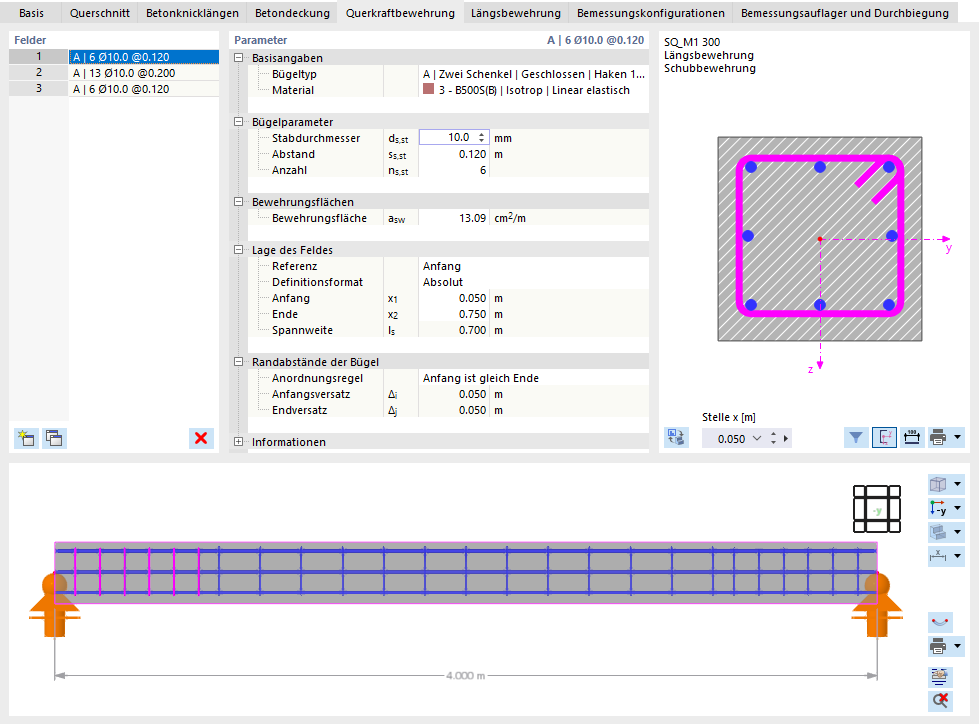Open the Betonknicklängen tab
Screen dimensions: 979x724
[192, 13]
